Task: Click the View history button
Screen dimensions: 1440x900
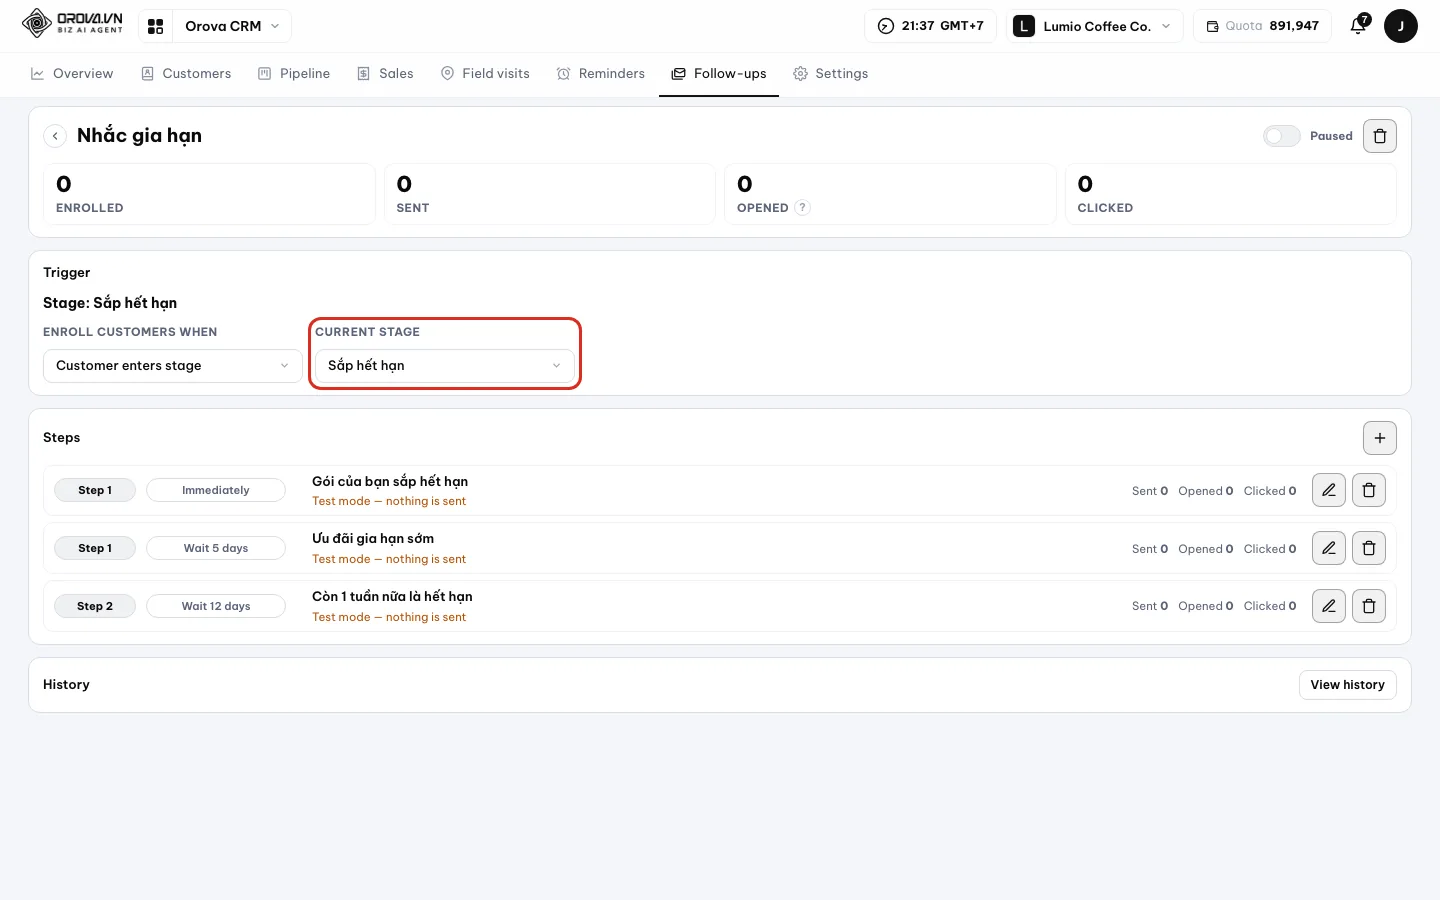Action: 1347,685
